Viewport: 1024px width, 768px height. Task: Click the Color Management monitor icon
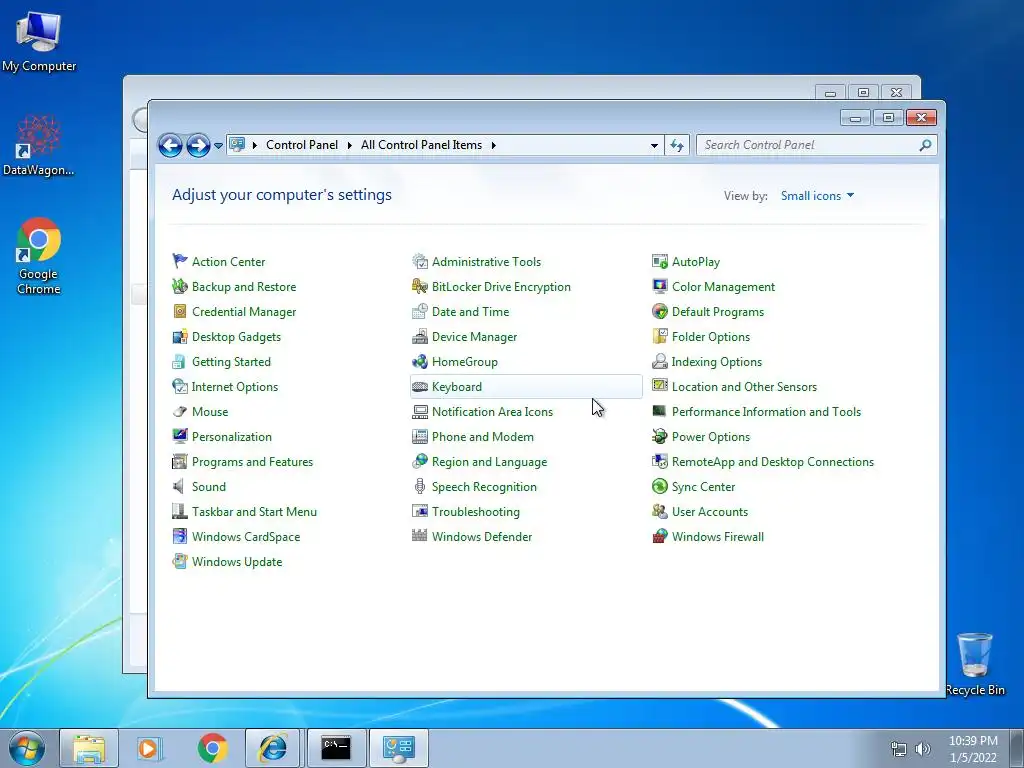(660, 286)
